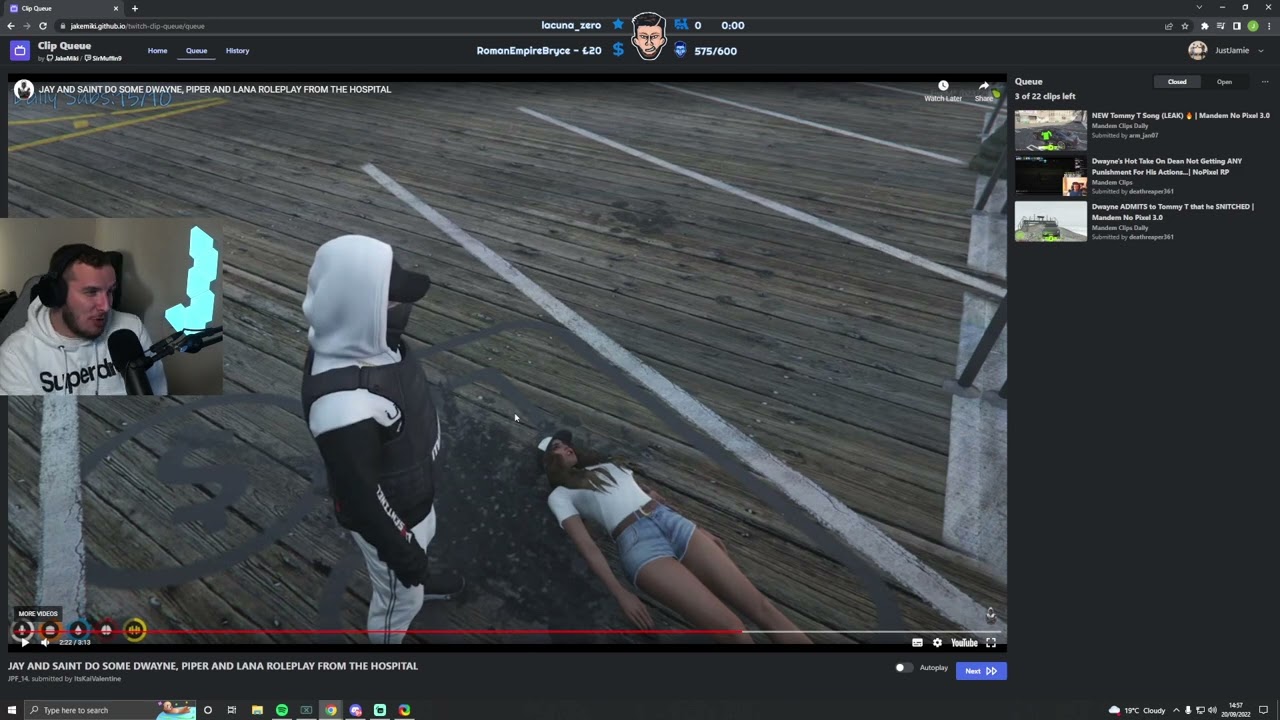Image resolution: width=1280 pixels, height=720 pixels.
Task: Open Task View from taskbar
Action: [231, 710]
